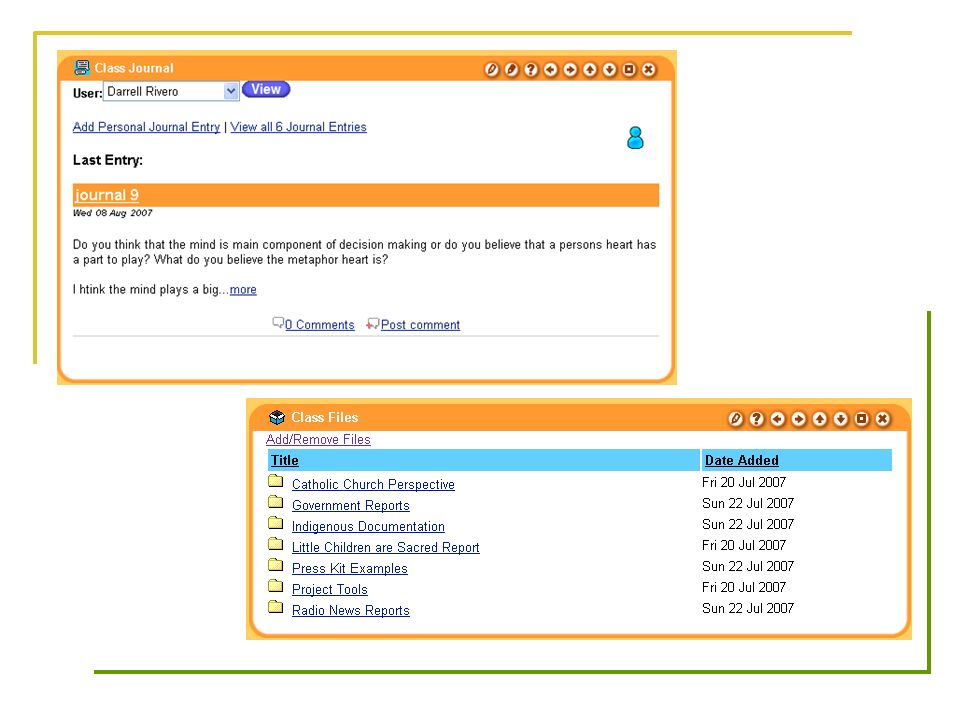960x720 pixels.
Task: Click the date beside Government Reports
Action: click(748, 503)
